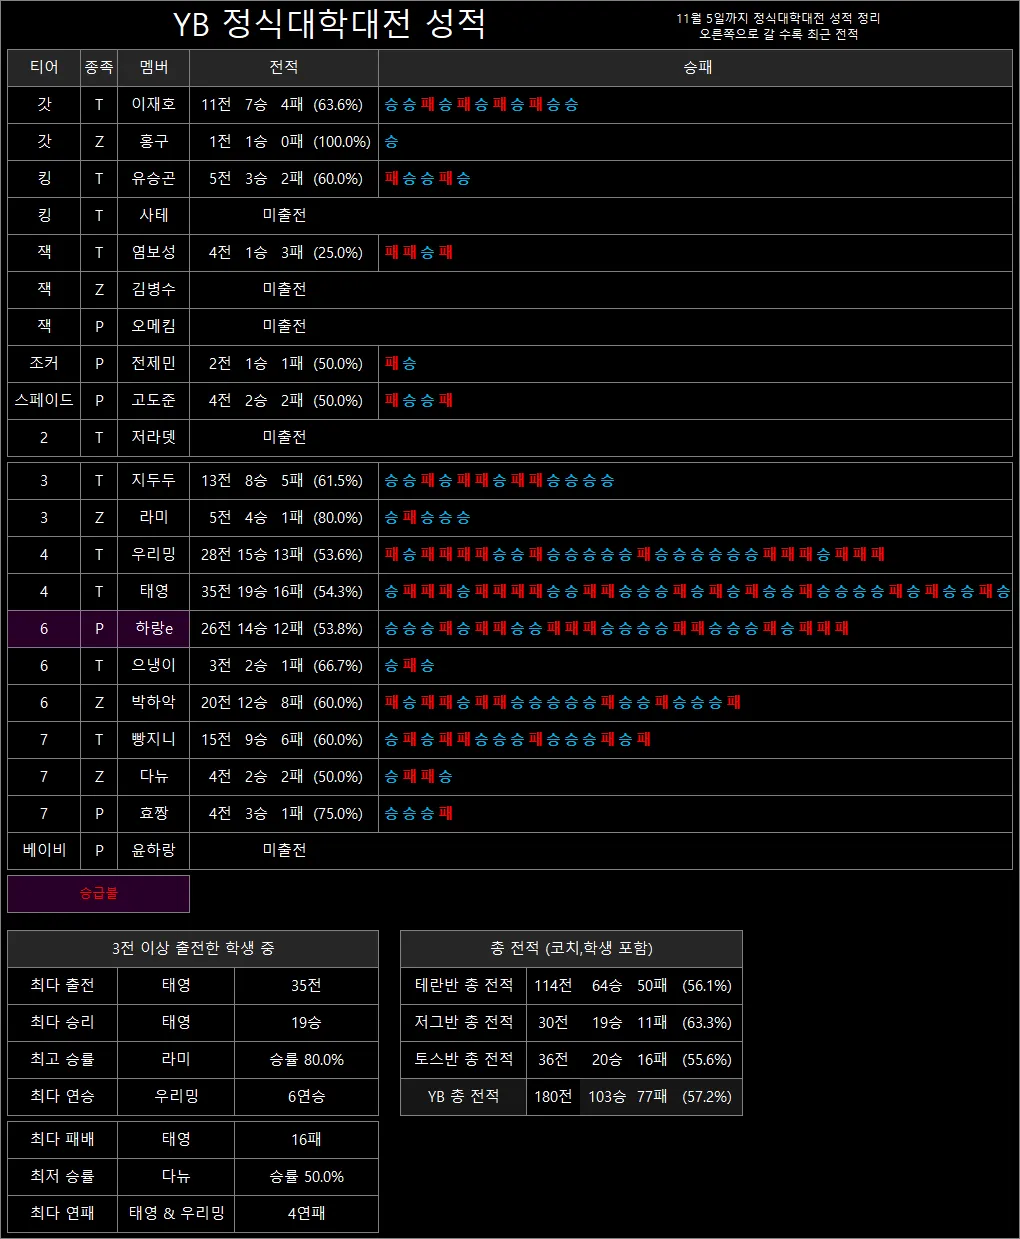Click the 최다 출전 row label
This screenshot has height=1239, width=1020.
(x=61, y=985)
